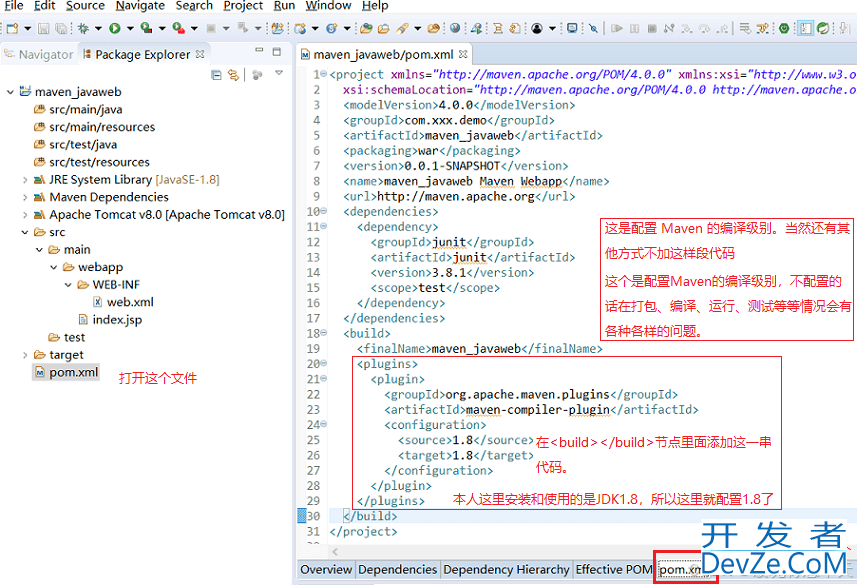Collapse the WEB-INF folder node

tap(68, 284)
